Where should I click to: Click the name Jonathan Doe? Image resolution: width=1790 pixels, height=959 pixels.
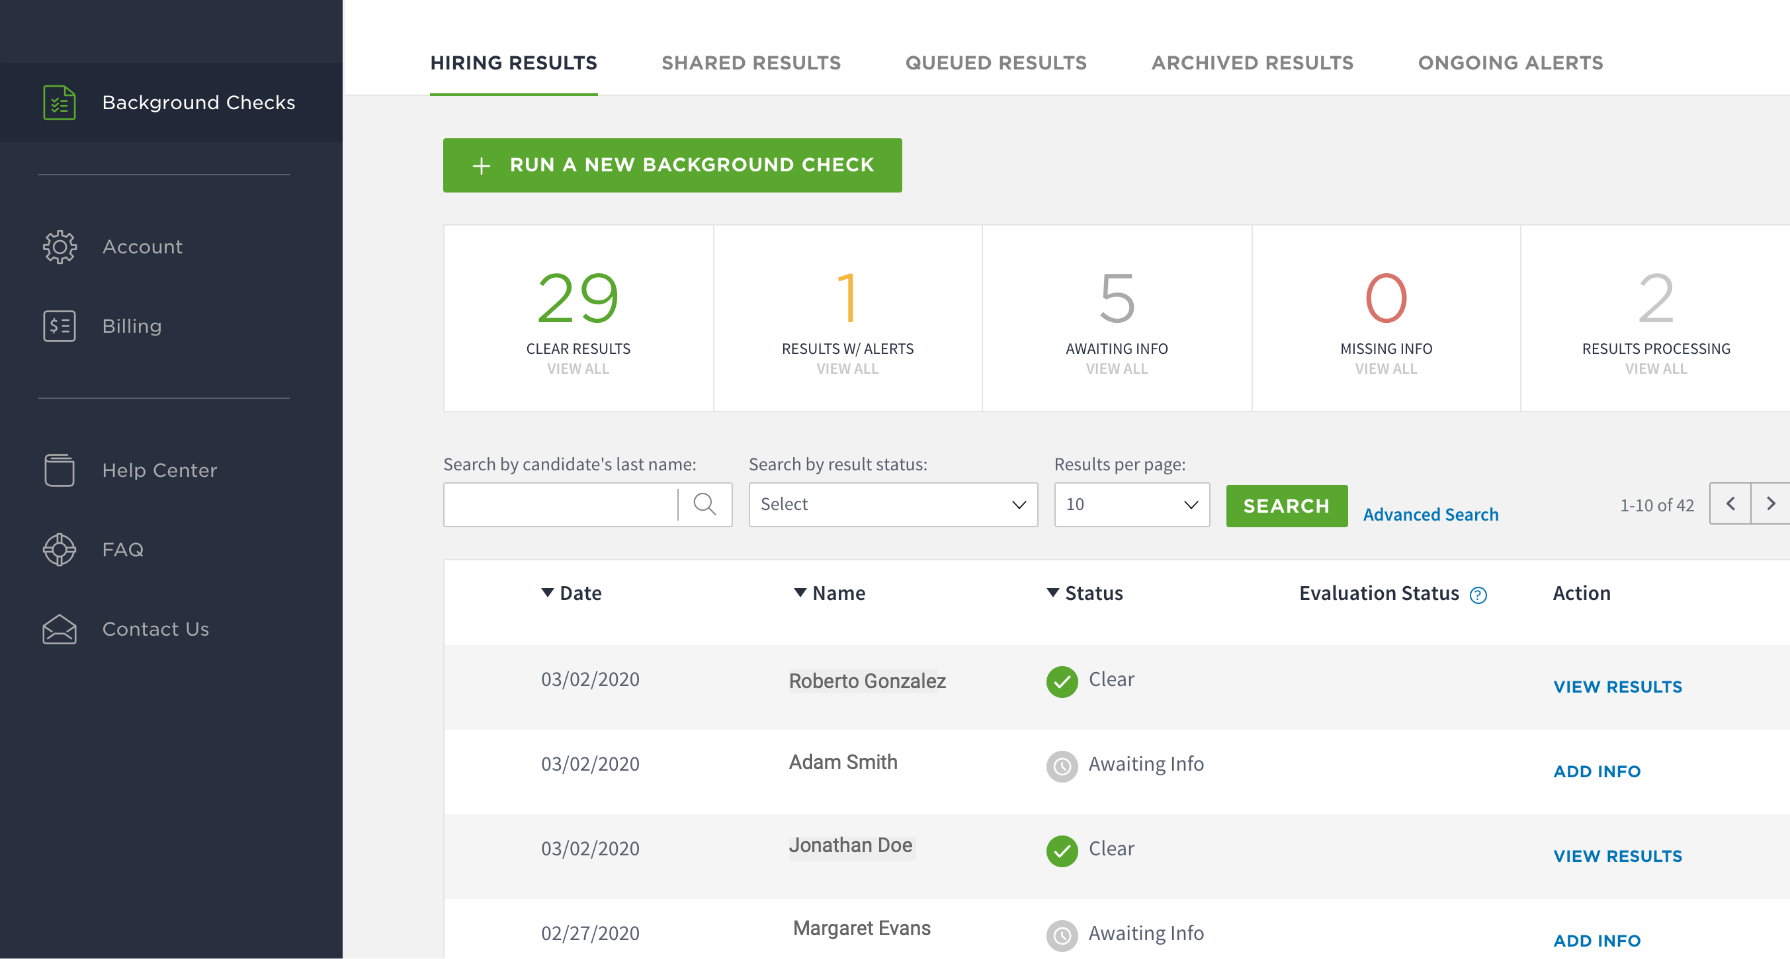[x=851, y=845]
